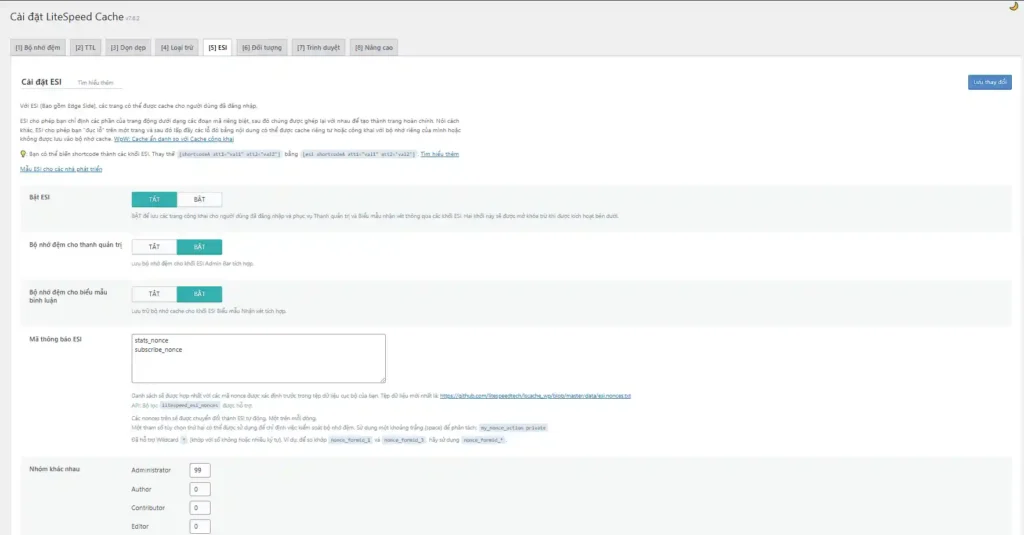Open the [3] Dọn dẹp tab
The image size is (1024, 535).
coord(128,48)
